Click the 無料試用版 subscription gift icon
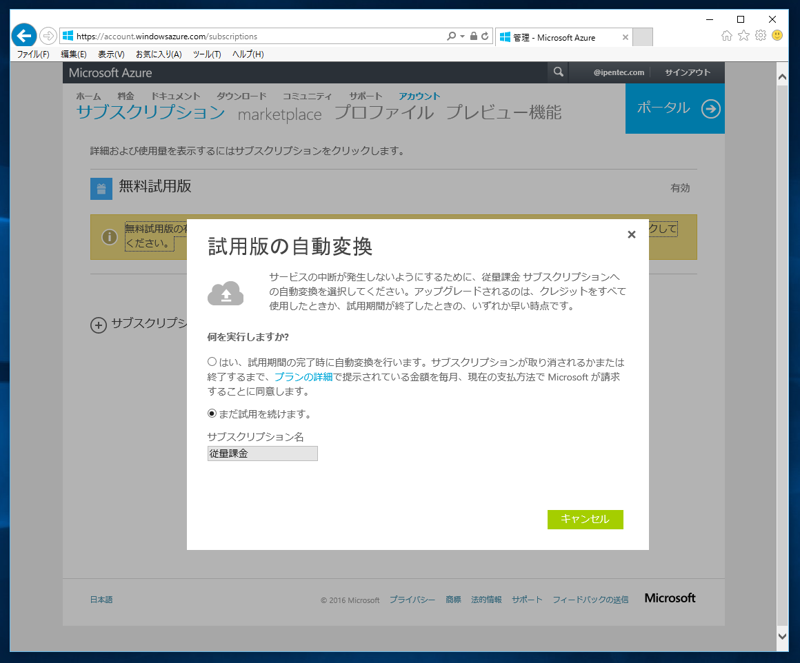 101,189
